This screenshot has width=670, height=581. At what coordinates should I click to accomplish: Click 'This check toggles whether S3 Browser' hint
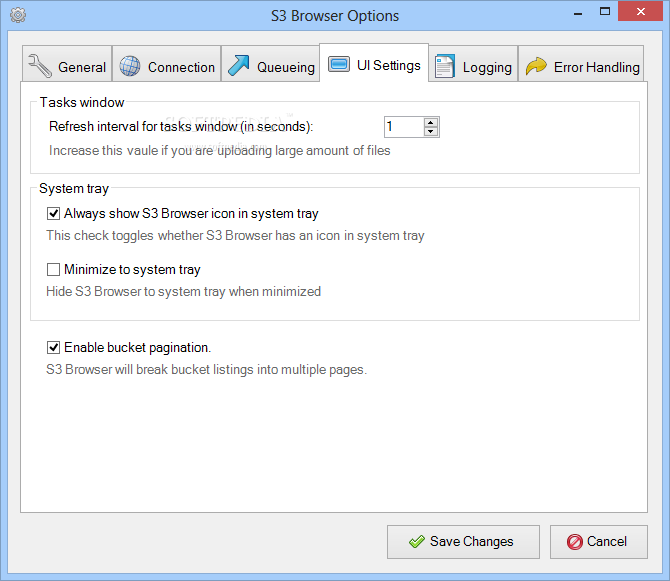pyautogui.click(x=235, y=236)
